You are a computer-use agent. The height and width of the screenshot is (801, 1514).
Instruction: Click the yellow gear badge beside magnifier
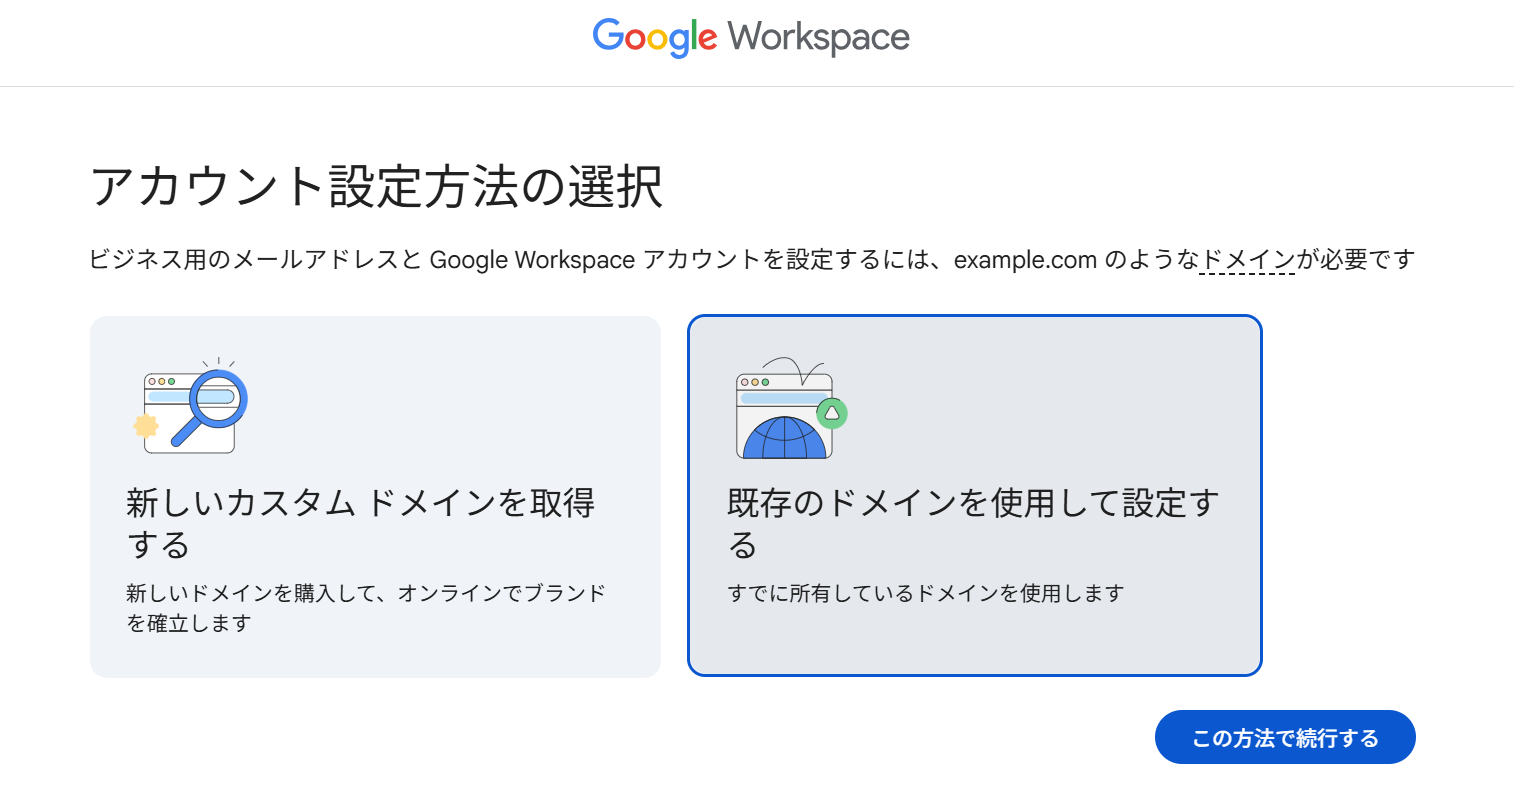[x=146, y=426]
